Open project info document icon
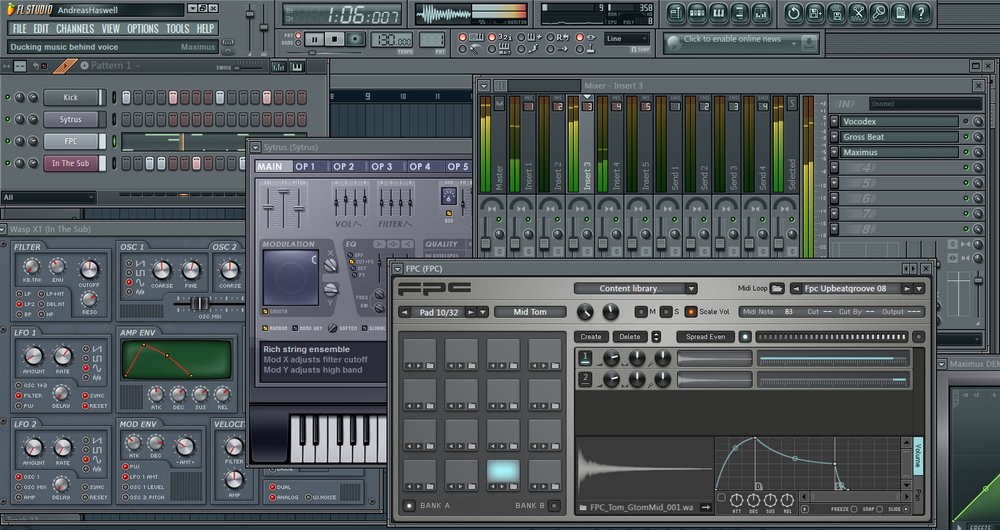 (x=900, y=13)
